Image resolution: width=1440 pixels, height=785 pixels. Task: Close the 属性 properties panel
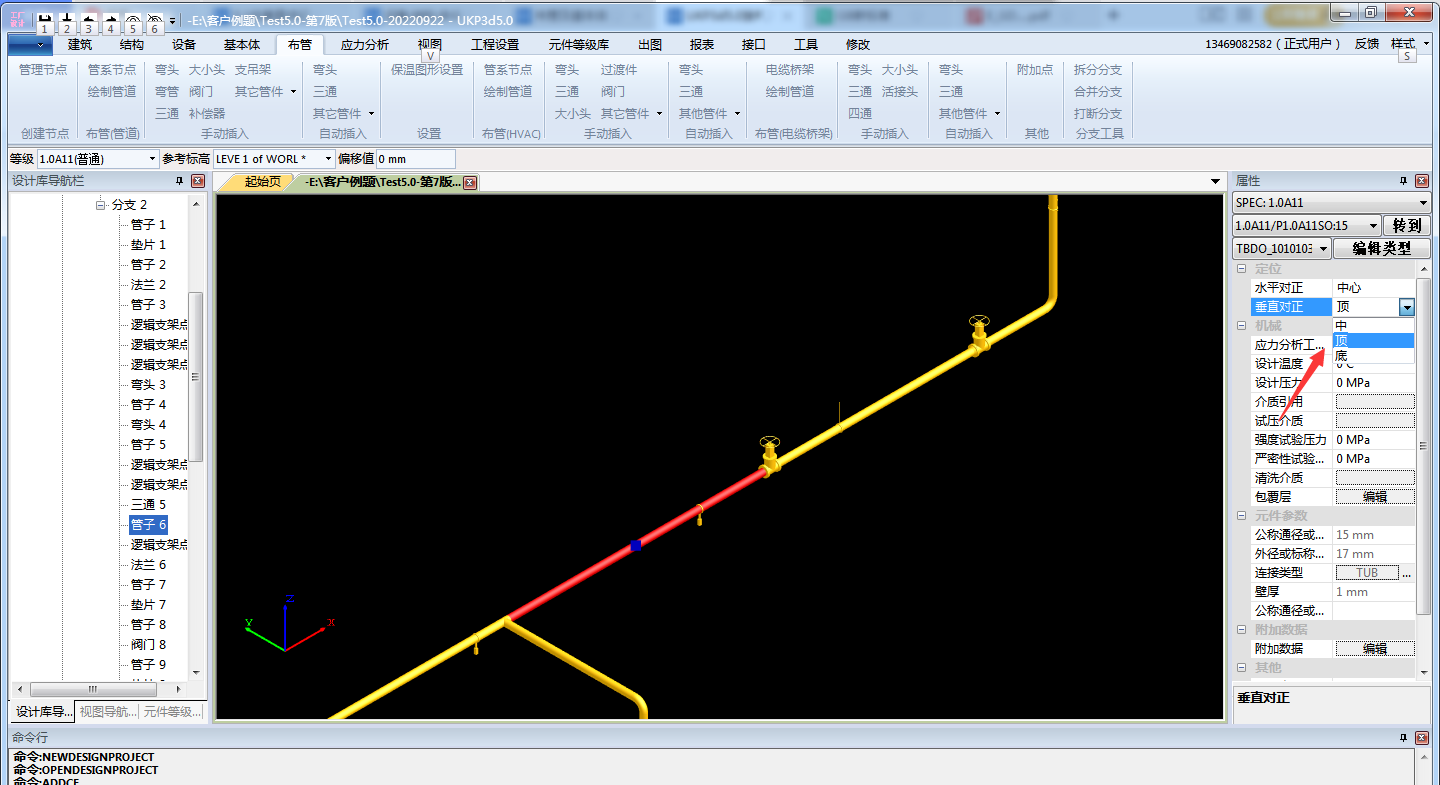1422,181
